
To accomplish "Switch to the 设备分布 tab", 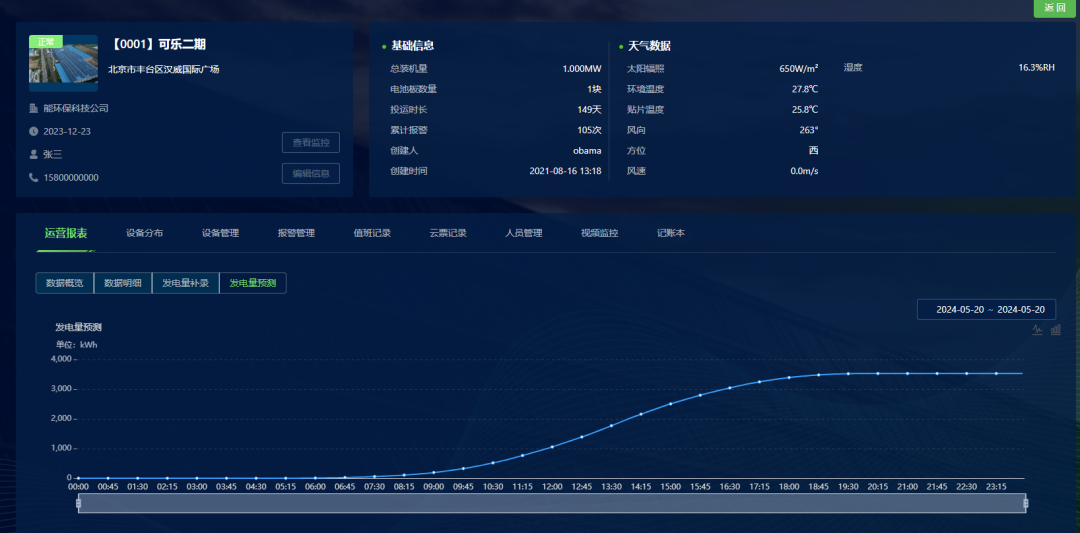I will (145, 233).
